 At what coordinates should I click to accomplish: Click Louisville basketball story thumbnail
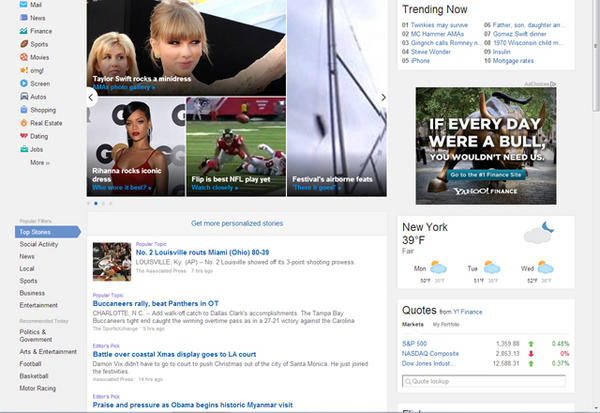pos(112,262)
